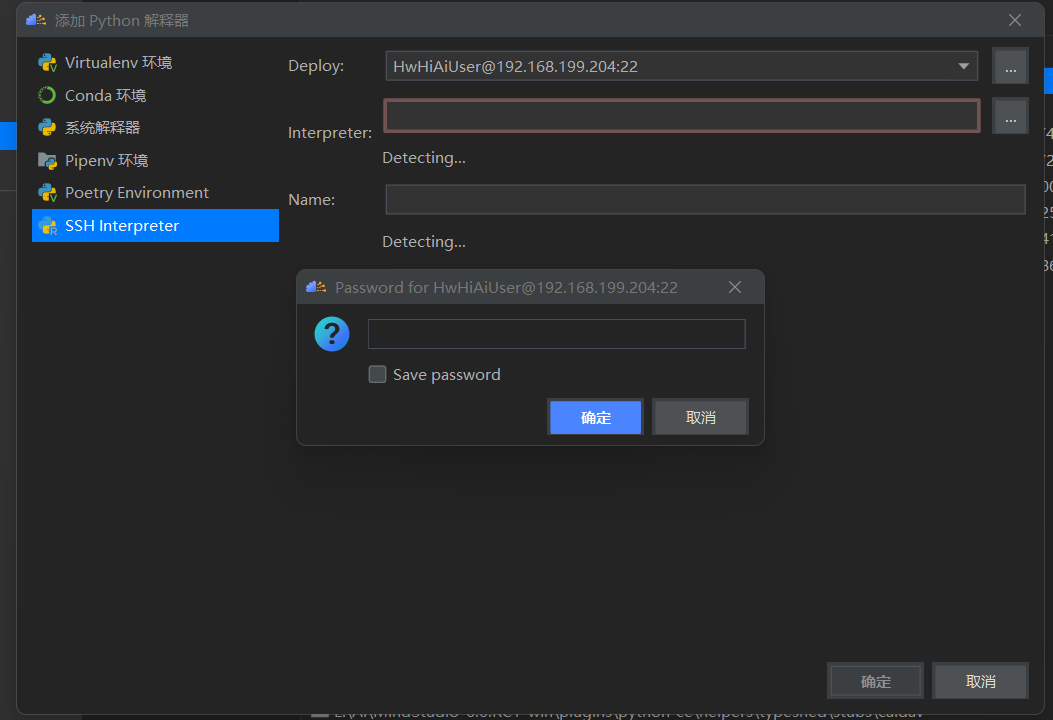Open the Deploy browse ellipsis button

[x=1010, y=67]
